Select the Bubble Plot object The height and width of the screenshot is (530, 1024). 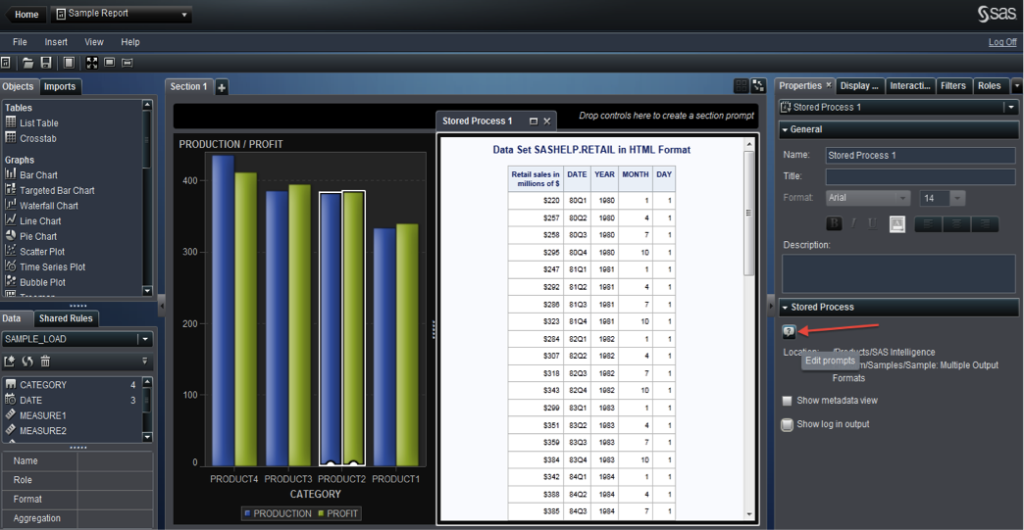click(x=34, y=283)
